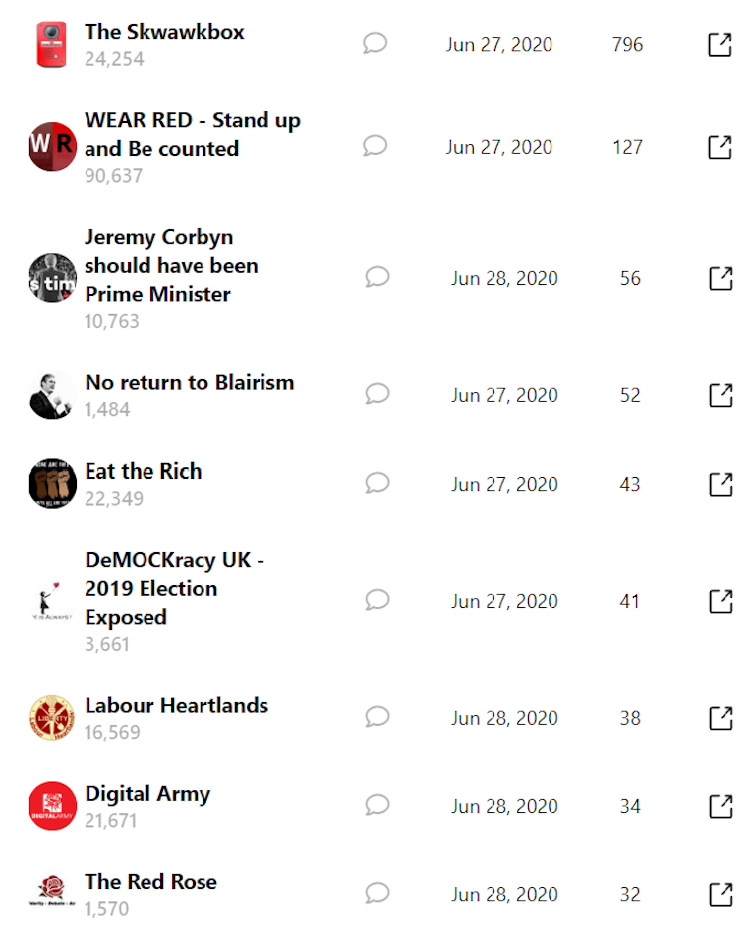Screen dimensions: 754x941
Task: Click comment icon for WEAR RED row
Action: (375, 147)
